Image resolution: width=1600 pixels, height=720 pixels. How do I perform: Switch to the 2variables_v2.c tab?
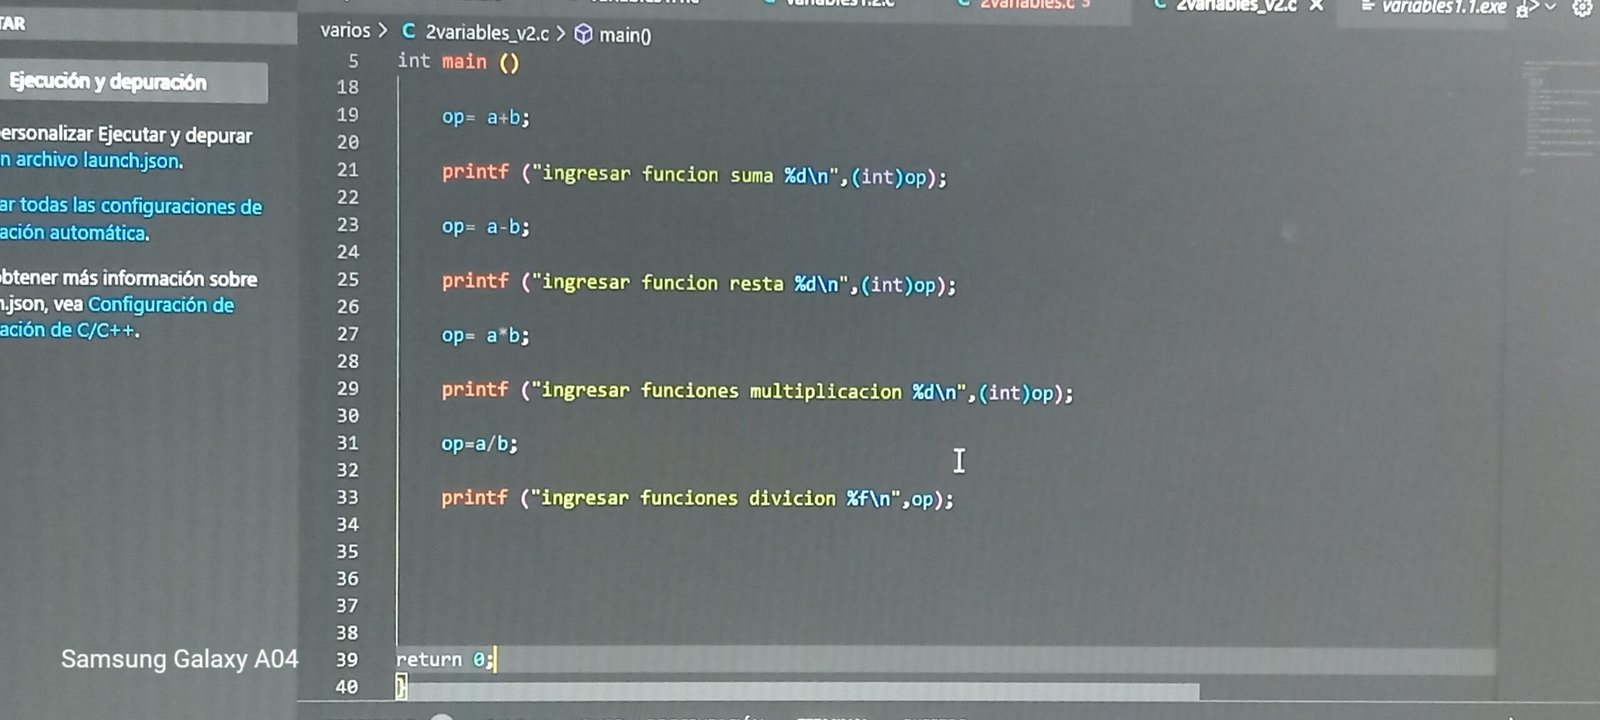tap(1235, 6)
